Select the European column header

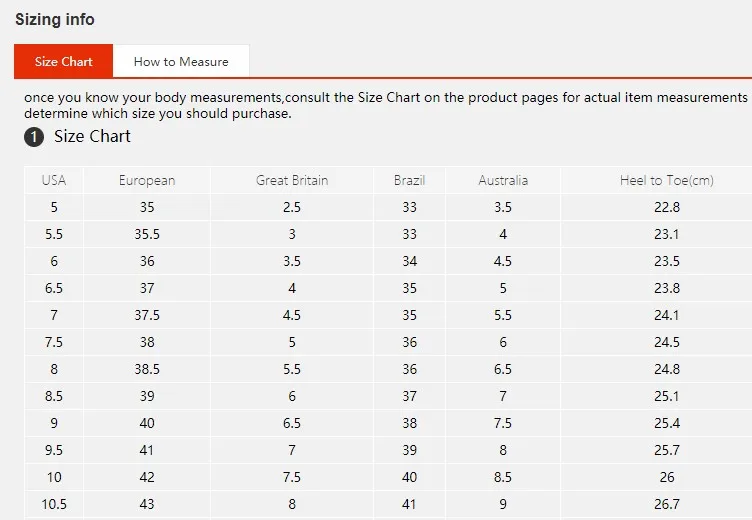[x=147, y=180]
